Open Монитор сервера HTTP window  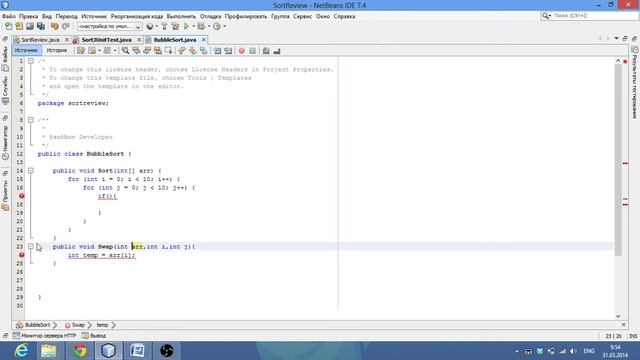[x=44, y=336]
